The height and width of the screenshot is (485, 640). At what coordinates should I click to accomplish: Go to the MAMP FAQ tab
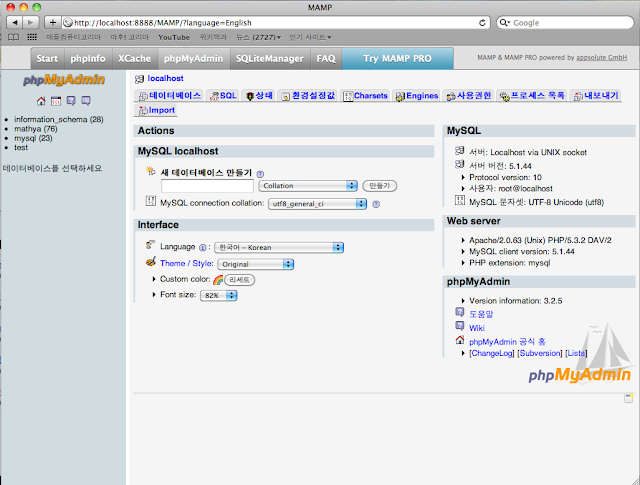326,58
